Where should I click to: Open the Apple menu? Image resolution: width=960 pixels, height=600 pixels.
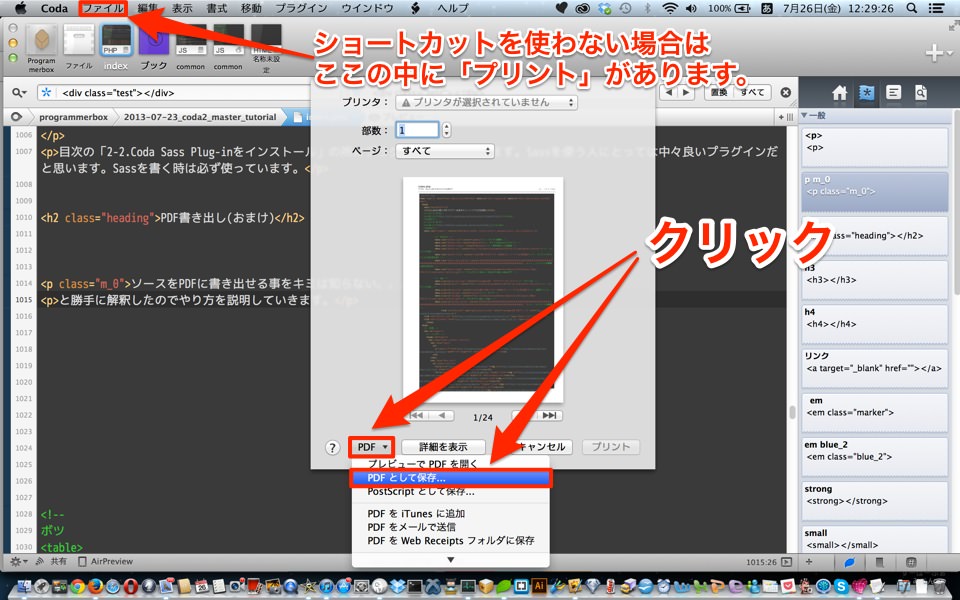[21, 8]
